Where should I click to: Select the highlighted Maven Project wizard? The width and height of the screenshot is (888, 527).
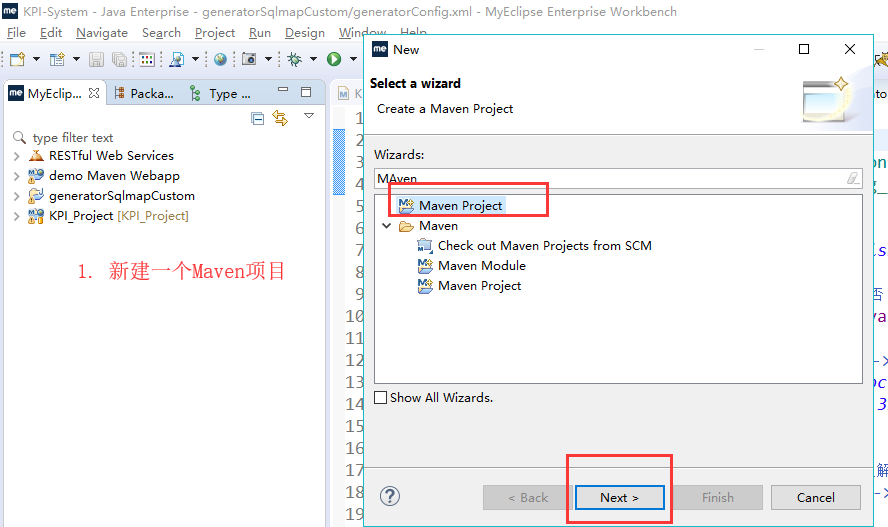pyautogui.click(x=451, y=205)
